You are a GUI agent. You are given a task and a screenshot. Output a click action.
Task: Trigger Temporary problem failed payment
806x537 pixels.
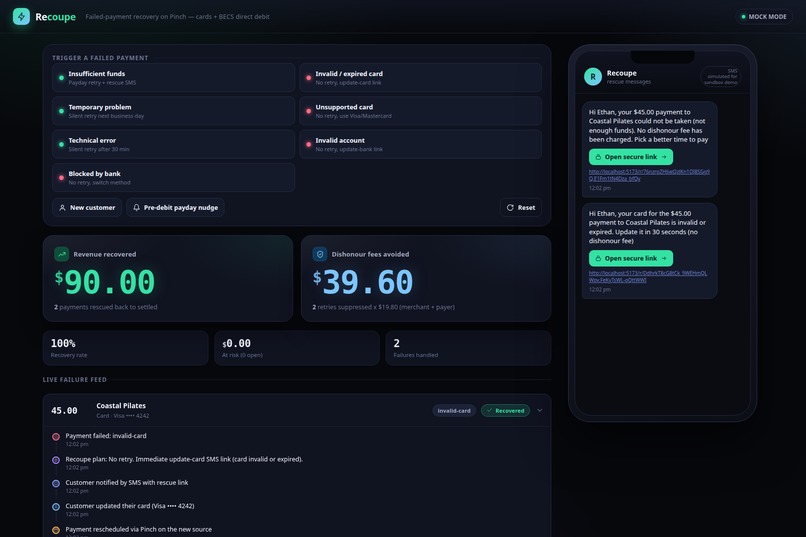(x=173, y=111)
